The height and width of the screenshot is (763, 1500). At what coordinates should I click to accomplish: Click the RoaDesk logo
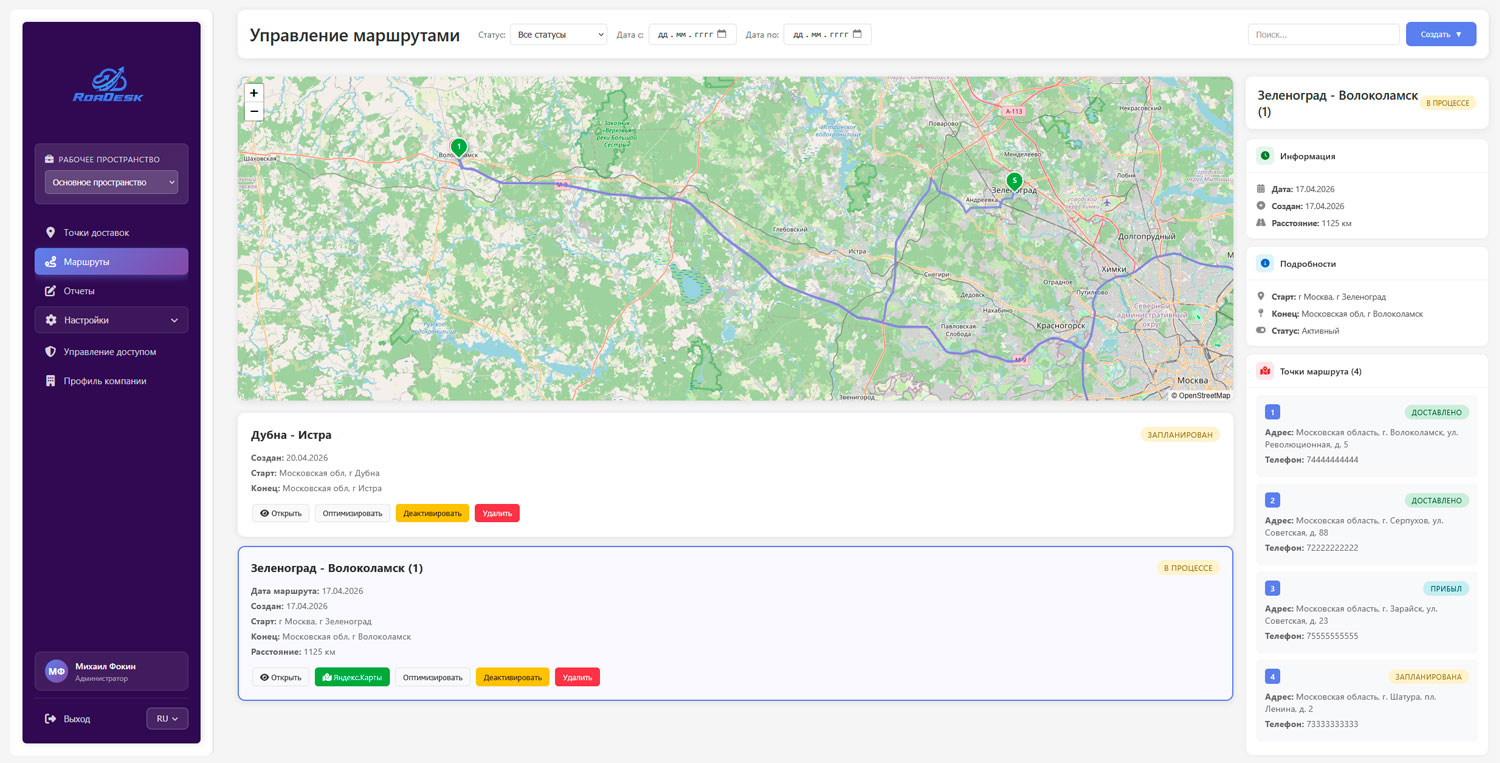click(x=108, y=84)
